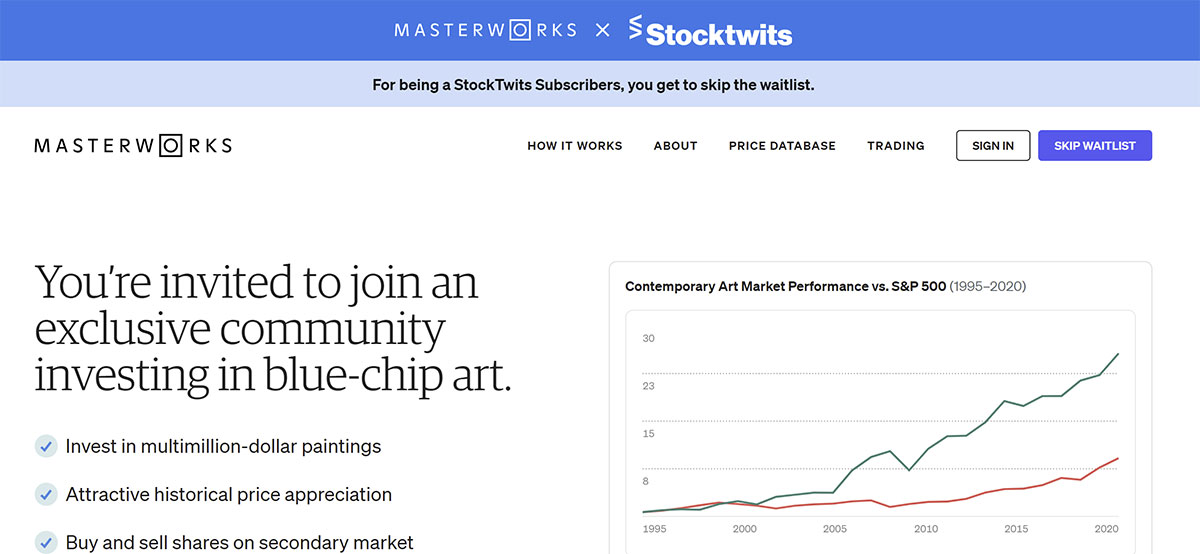The image size is (1200, 554).
Task: Open the How It Works page
Action: (x=574, y=146)
